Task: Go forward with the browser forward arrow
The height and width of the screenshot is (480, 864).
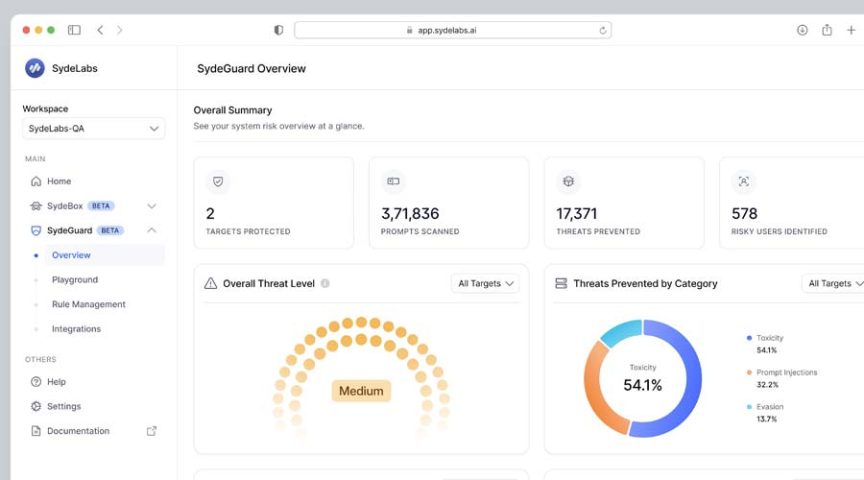Action: (120, 30)
